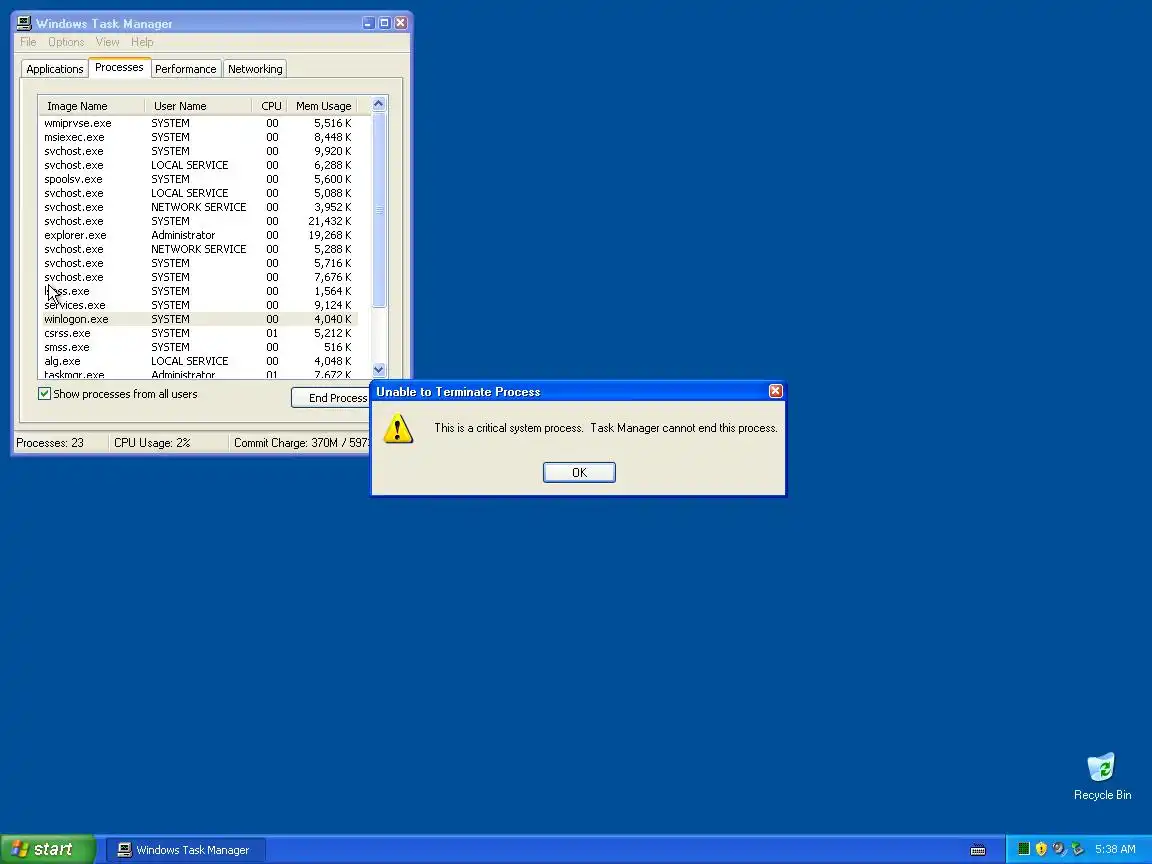This screenshot has height=864, width=1152.
Task: Open the Recycle Bin desktop icon
Action: pyautogui.click(x=1102, y=776)
